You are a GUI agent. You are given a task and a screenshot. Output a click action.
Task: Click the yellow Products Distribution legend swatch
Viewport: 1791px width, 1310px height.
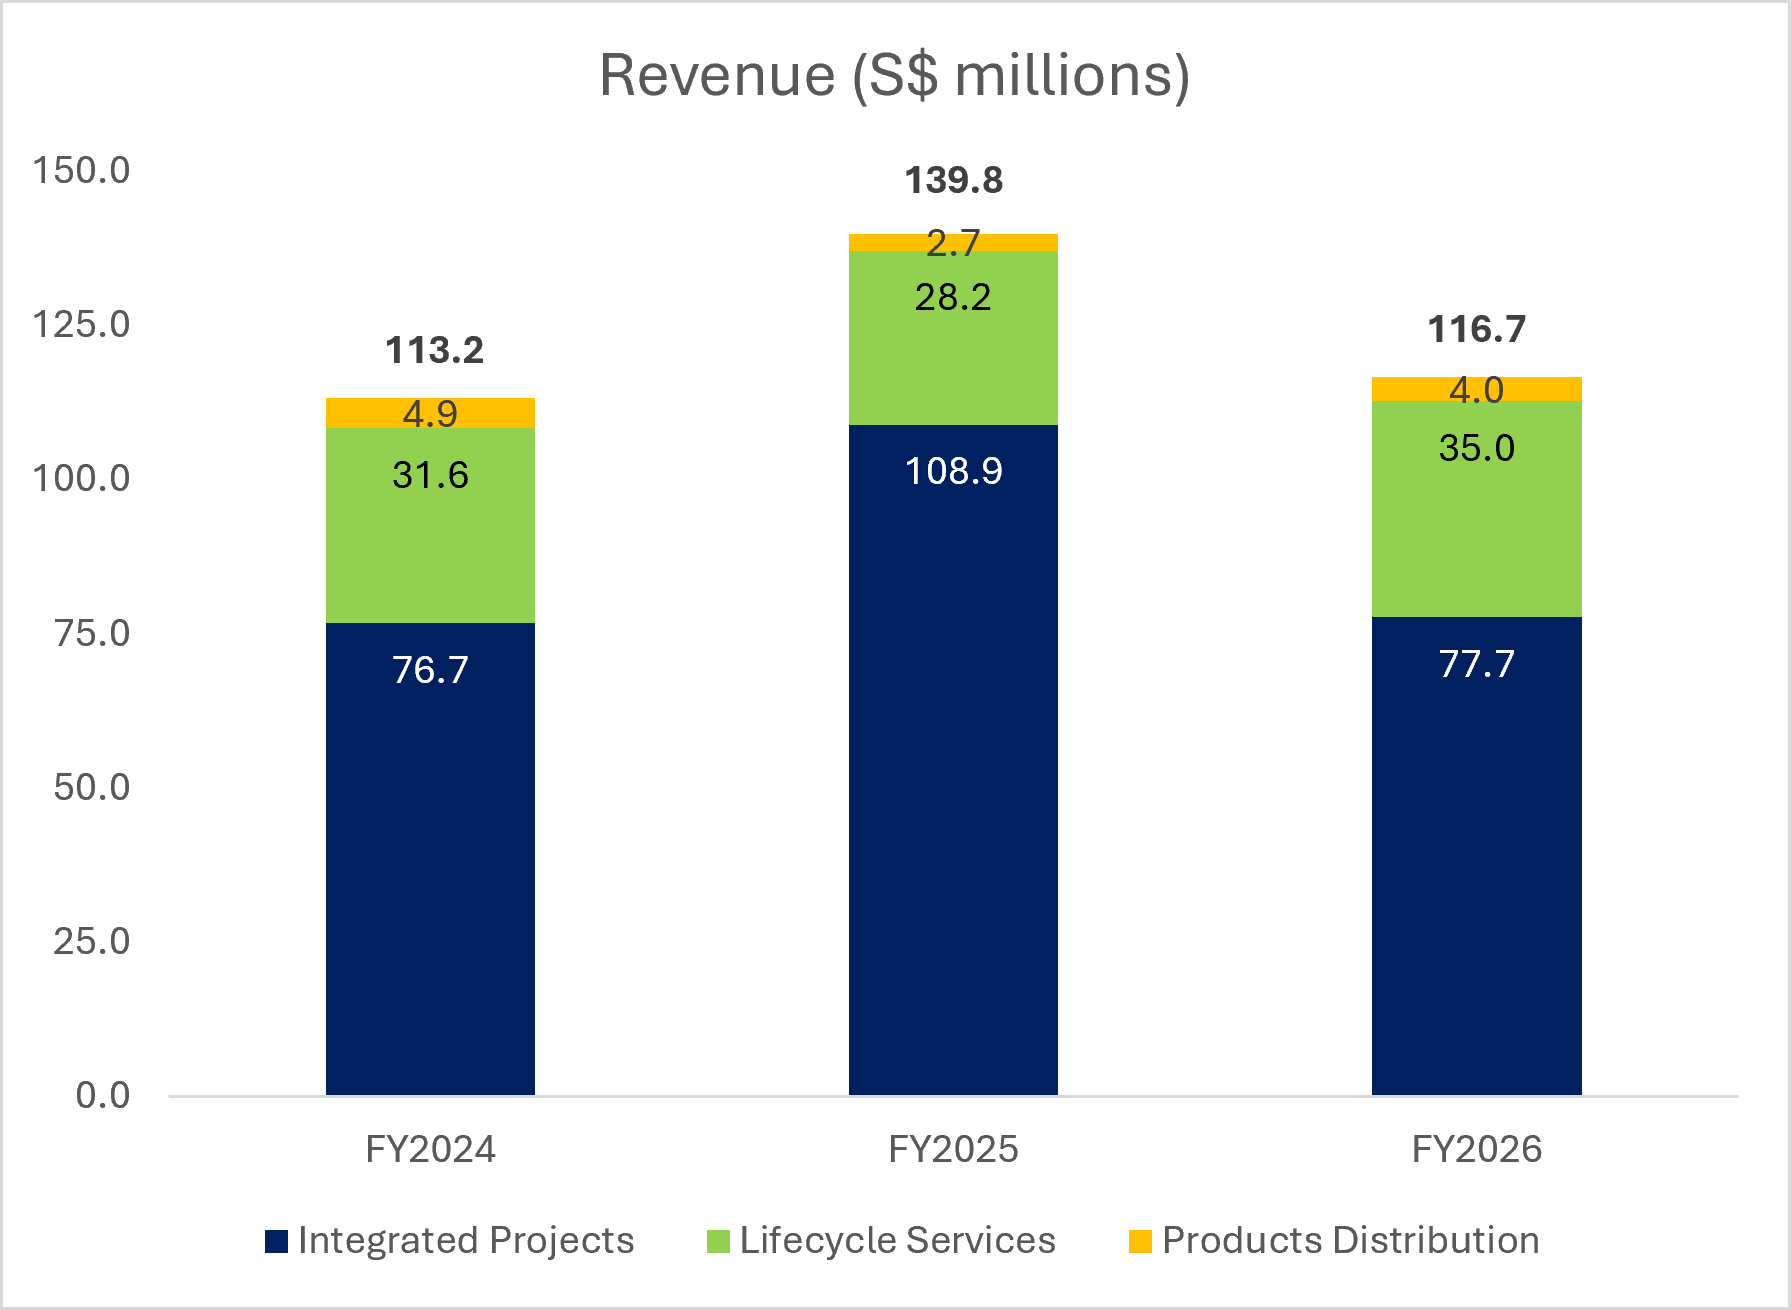(1140, 1241)
